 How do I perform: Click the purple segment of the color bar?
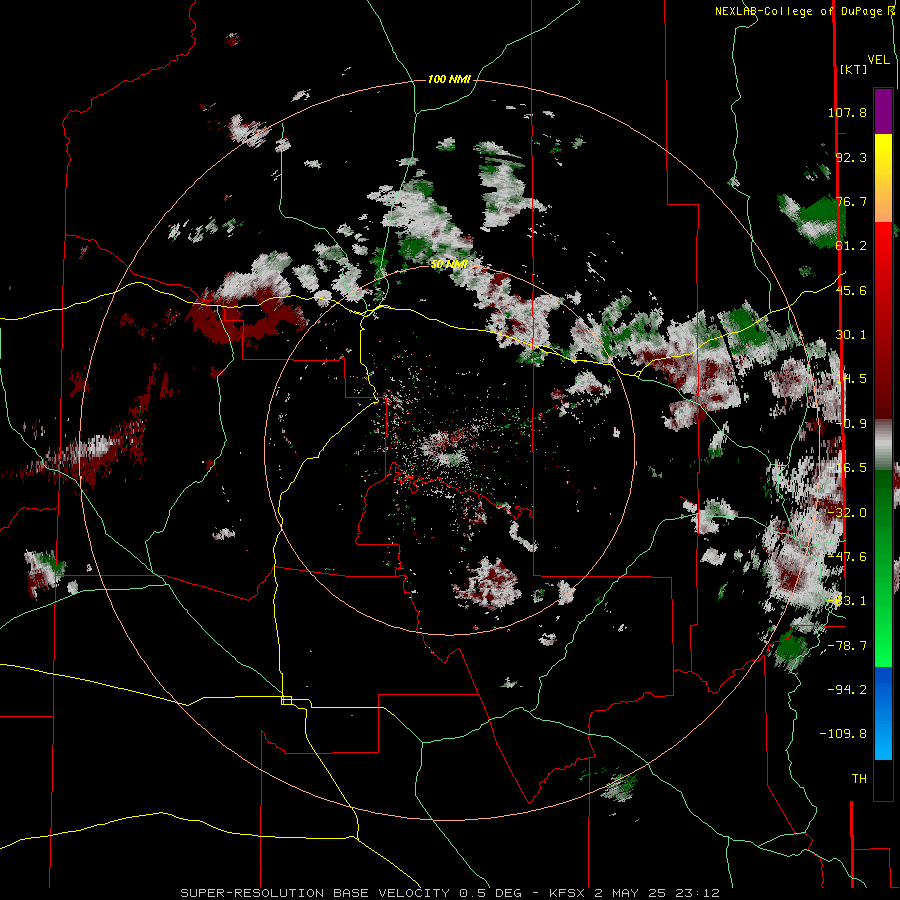883,111
